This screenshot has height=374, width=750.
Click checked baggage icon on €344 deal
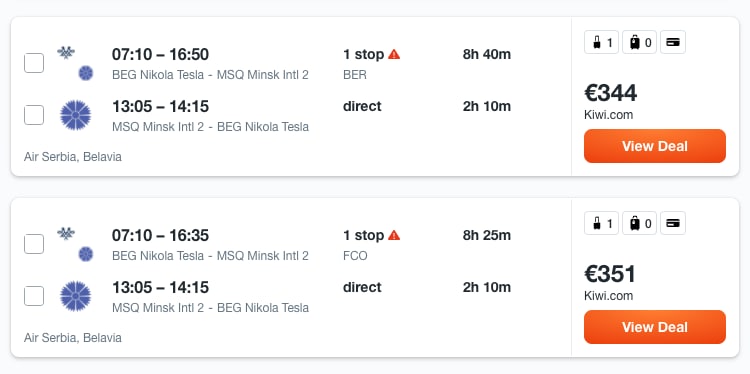tap(639, 42)
